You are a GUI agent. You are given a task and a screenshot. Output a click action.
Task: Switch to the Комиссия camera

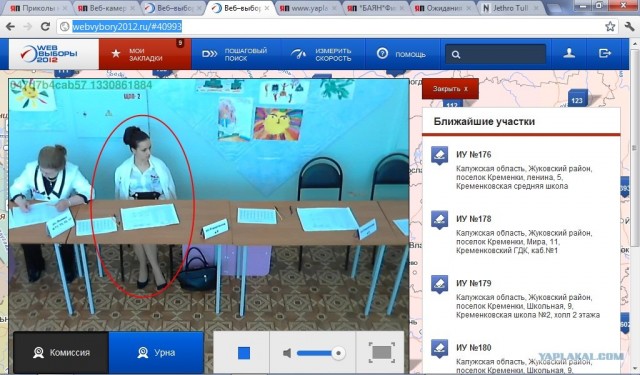[x=61, y=353]
